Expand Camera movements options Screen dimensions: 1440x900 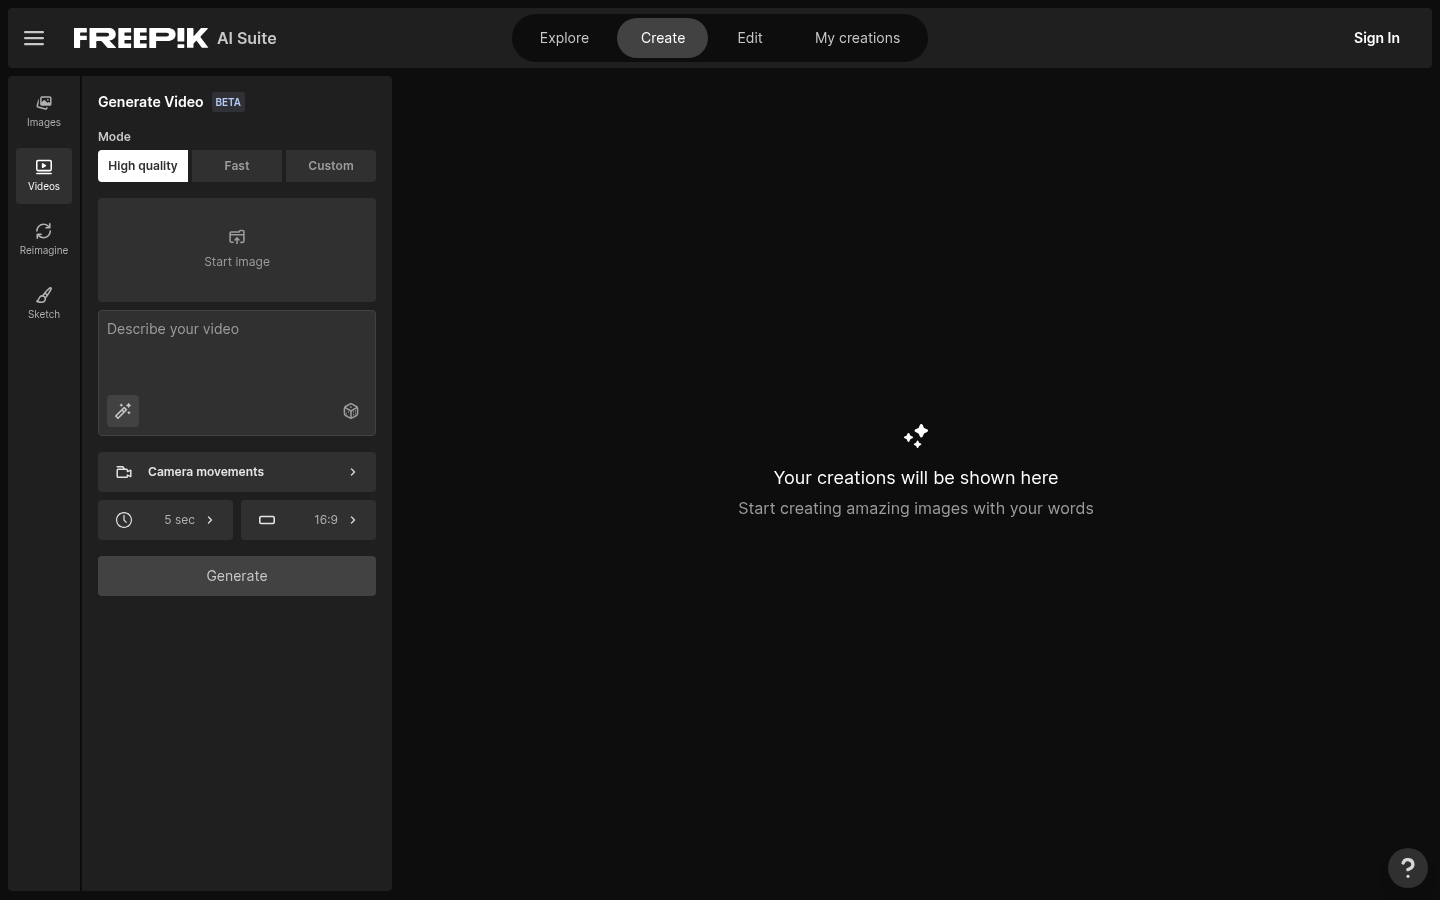pos(236,471)
